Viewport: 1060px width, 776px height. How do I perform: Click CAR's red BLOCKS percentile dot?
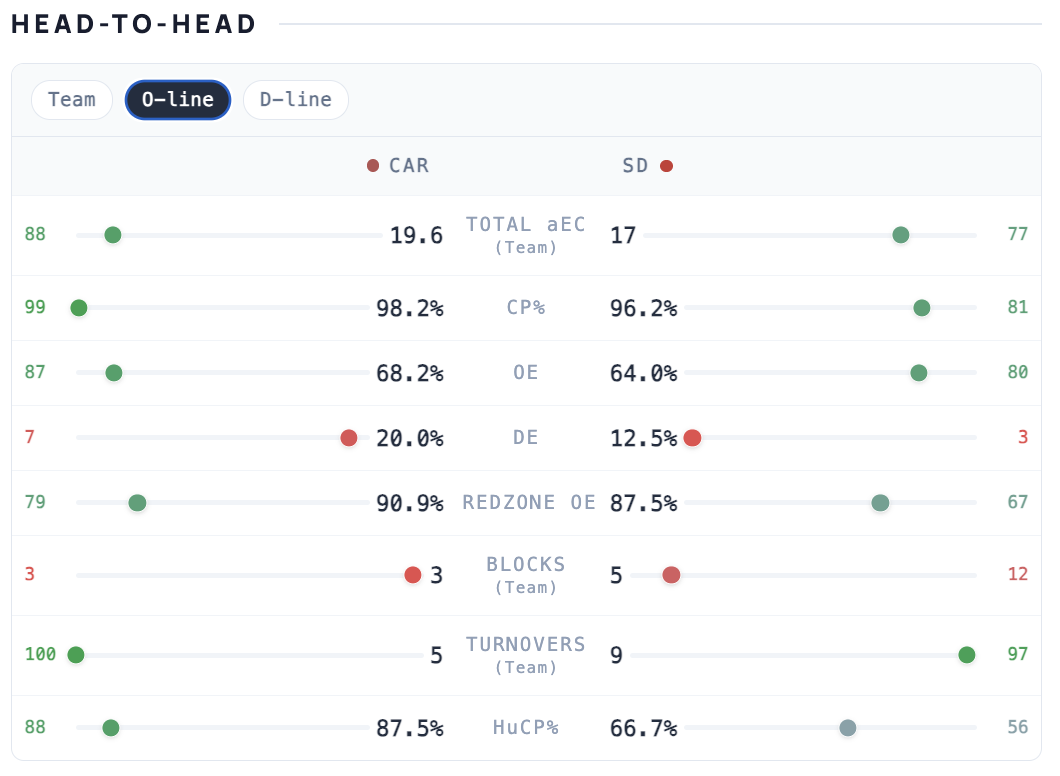coord(413,575)
